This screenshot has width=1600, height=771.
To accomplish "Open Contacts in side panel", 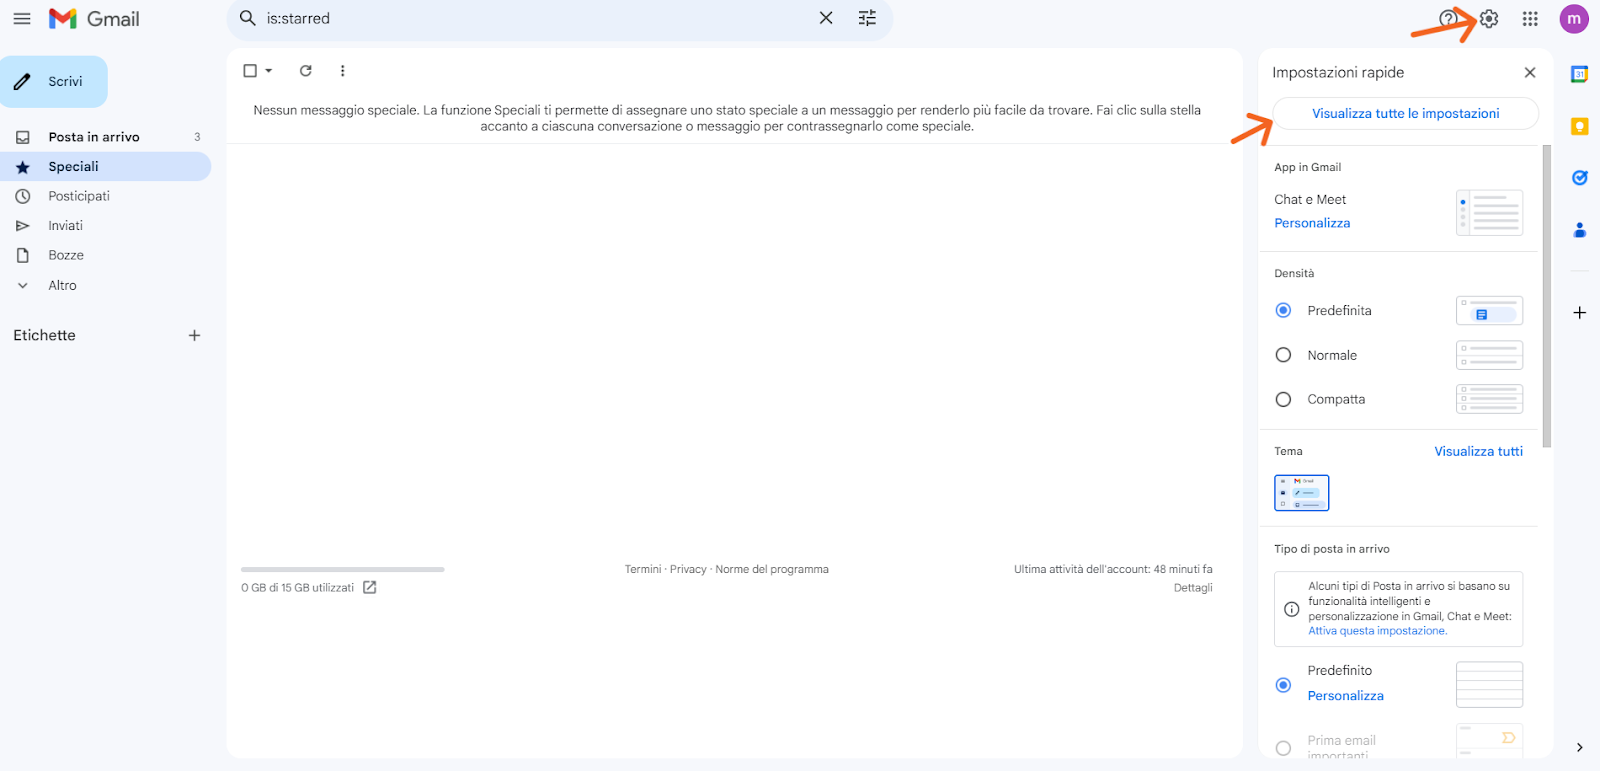I will [1580, 230].
